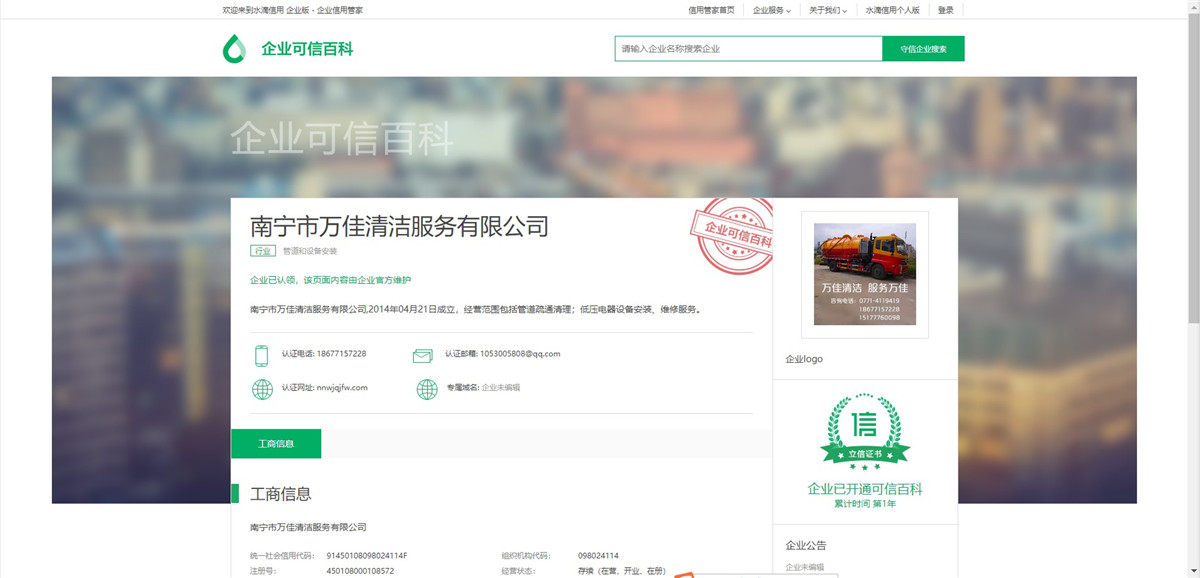This screenshot has height=578, width=1200.
Task: Expand the 关于我们 dropdown menu
Action: [x=828, y=10]
